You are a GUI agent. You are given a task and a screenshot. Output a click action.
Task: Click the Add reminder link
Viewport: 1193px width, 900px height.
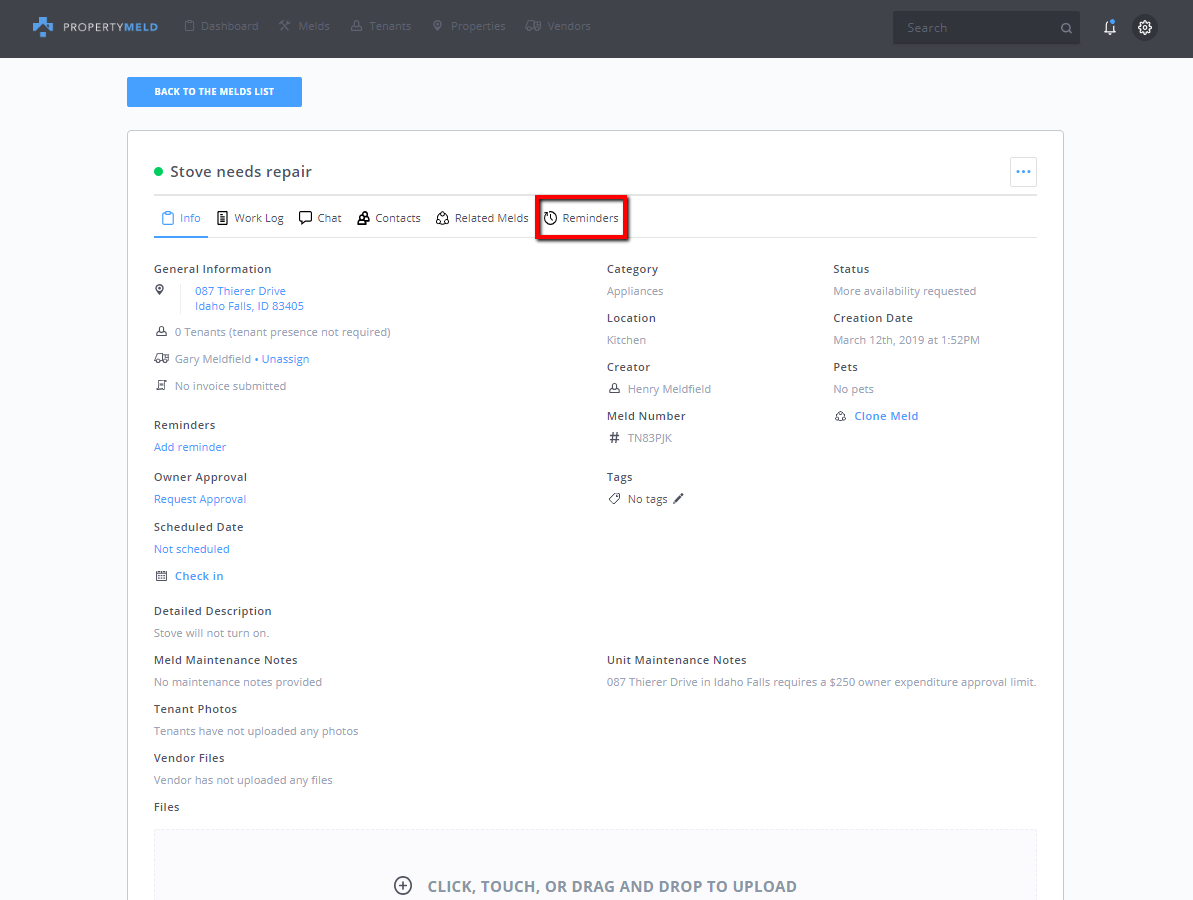pyautogui.click(x=190, y=447)
